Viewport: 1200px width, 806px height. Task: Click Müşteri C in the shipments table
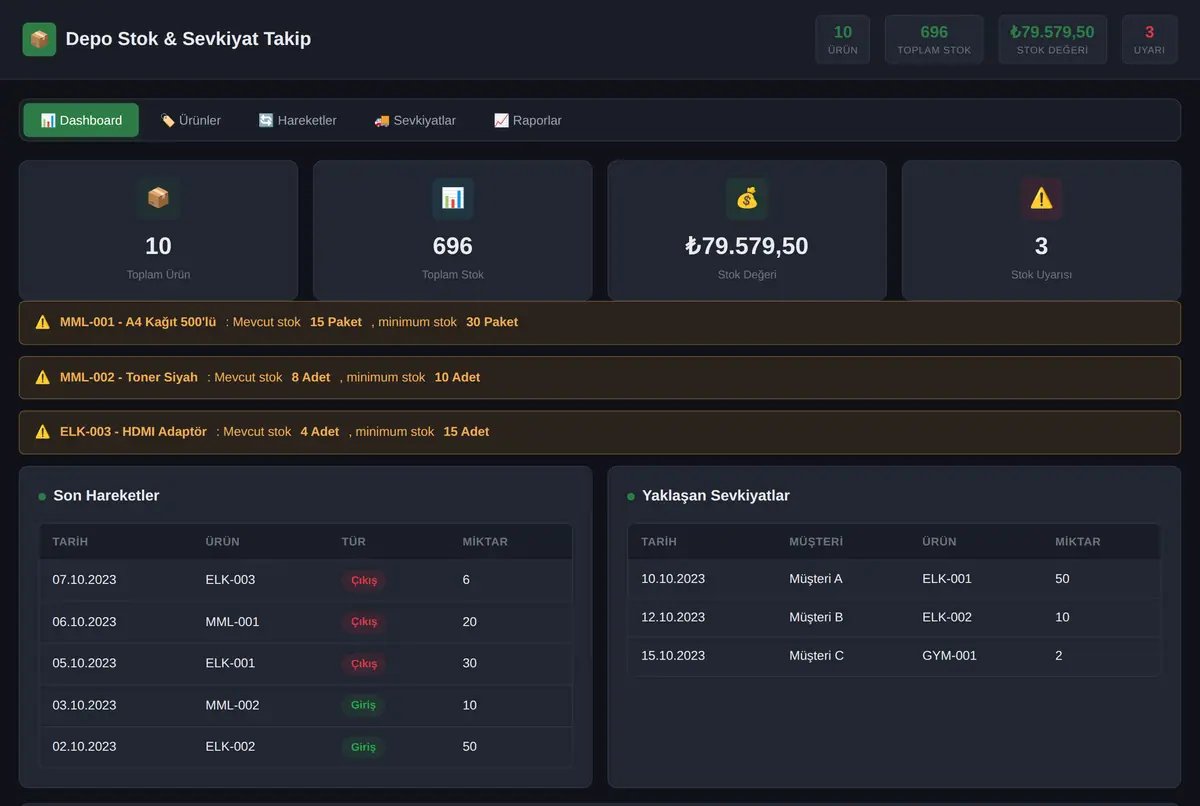click(816, 656)
